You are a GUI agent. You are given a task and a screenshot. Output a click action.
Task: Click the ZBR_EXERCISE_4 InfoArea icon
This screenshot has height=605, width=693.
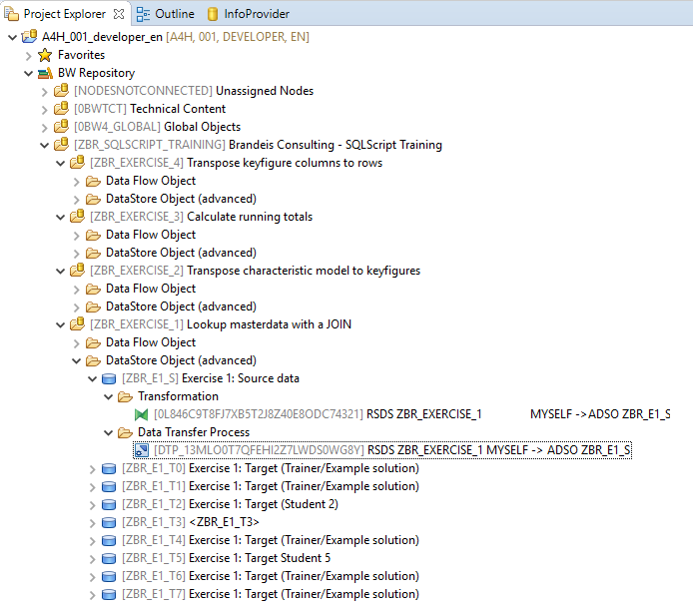click(77, 163)
